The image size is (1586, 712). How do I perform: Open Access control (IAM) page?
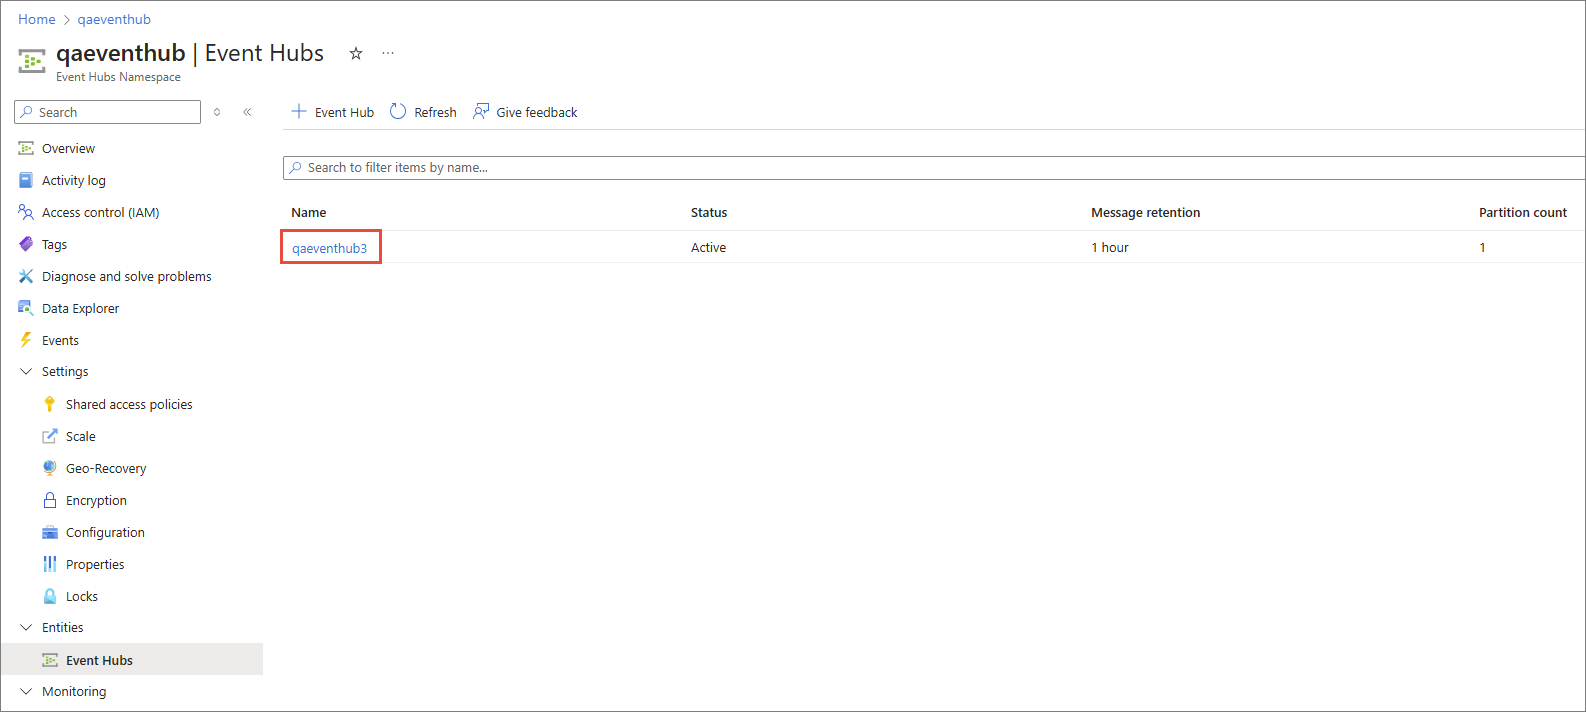click(100, 213)
